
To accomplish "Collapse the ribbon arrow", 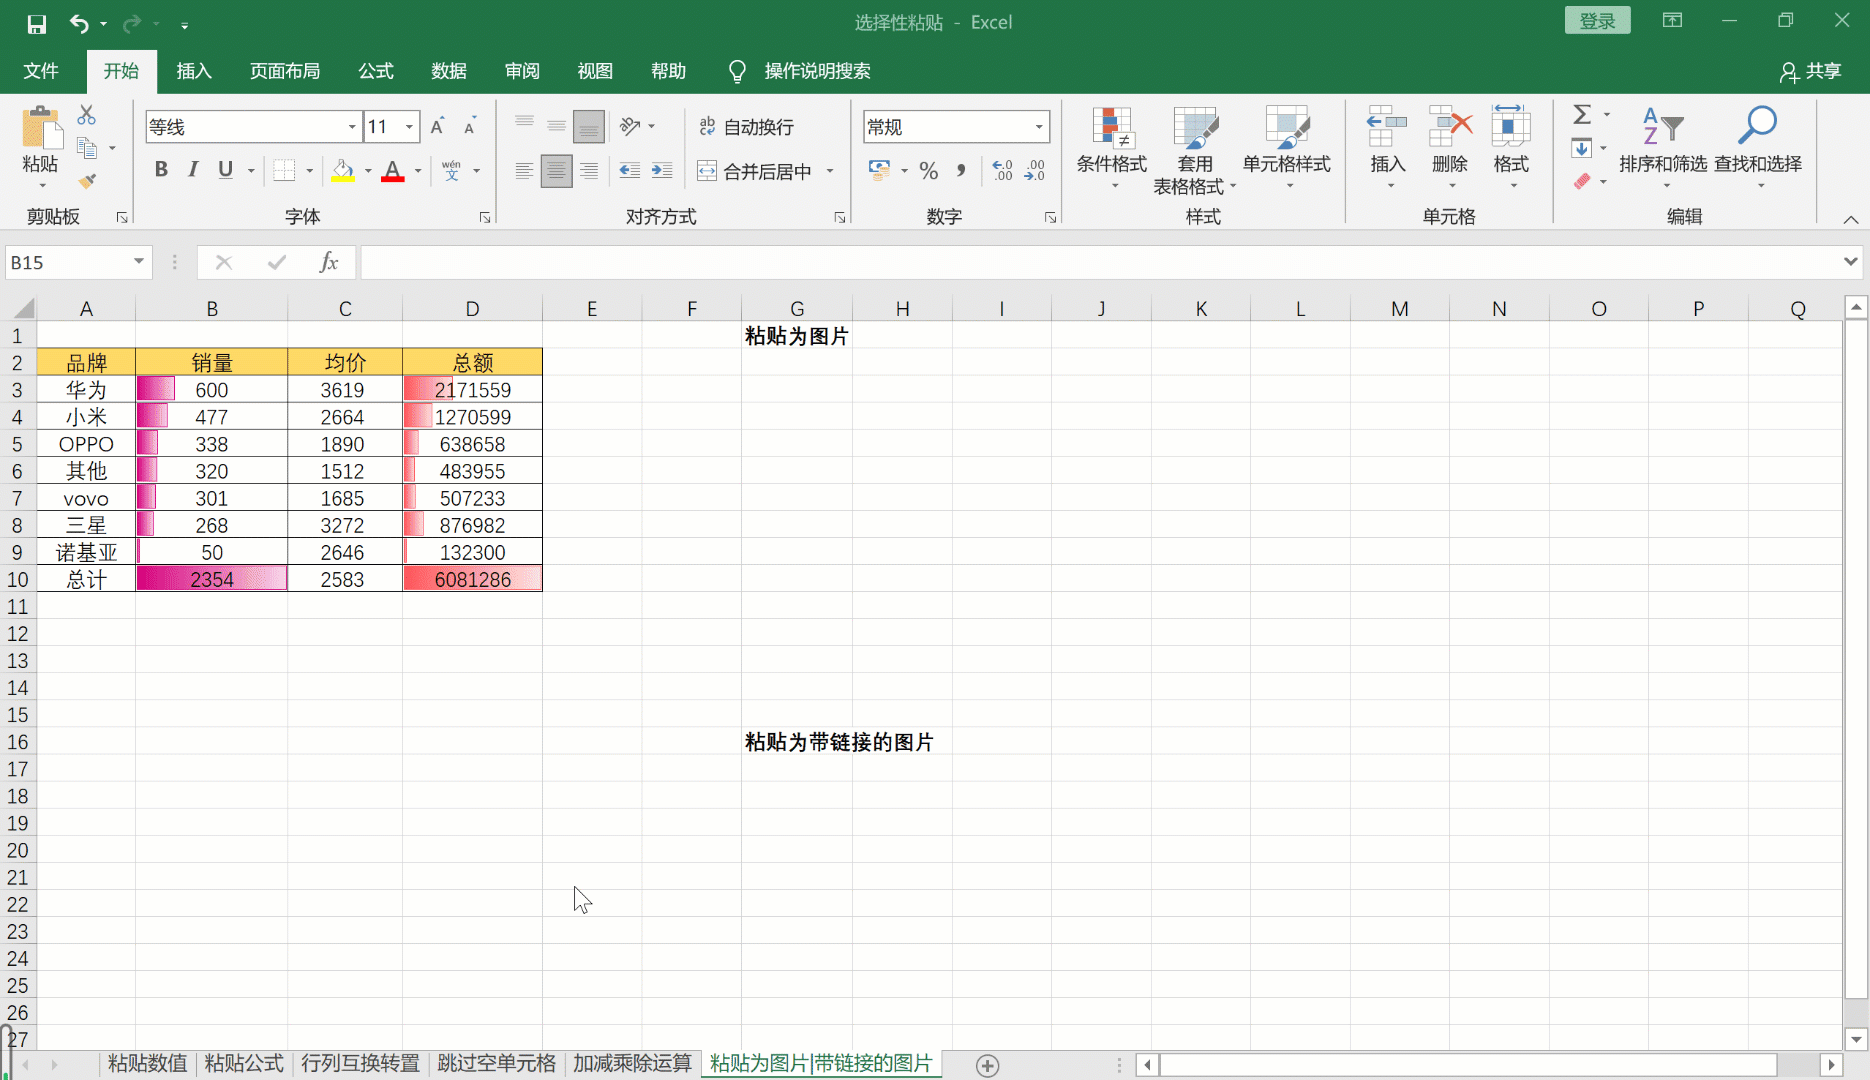I will 1851,219.
